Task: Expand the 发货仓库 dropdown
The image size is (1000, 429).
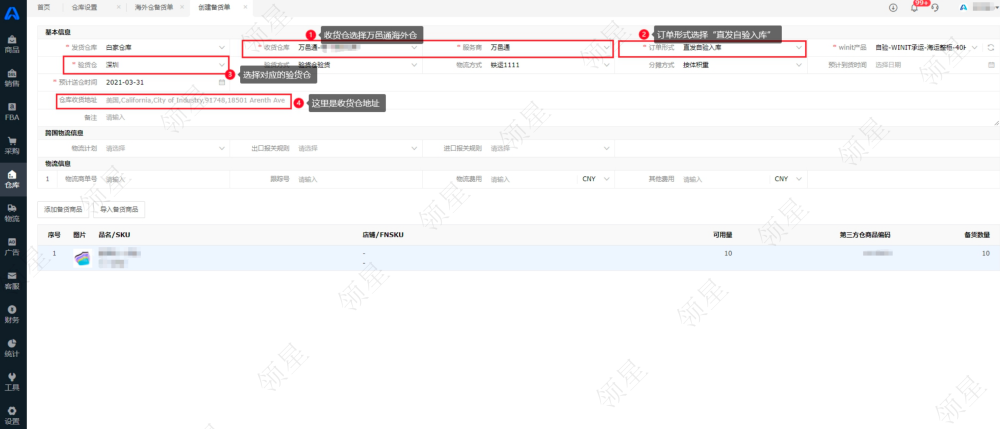Action: point(165,47)
